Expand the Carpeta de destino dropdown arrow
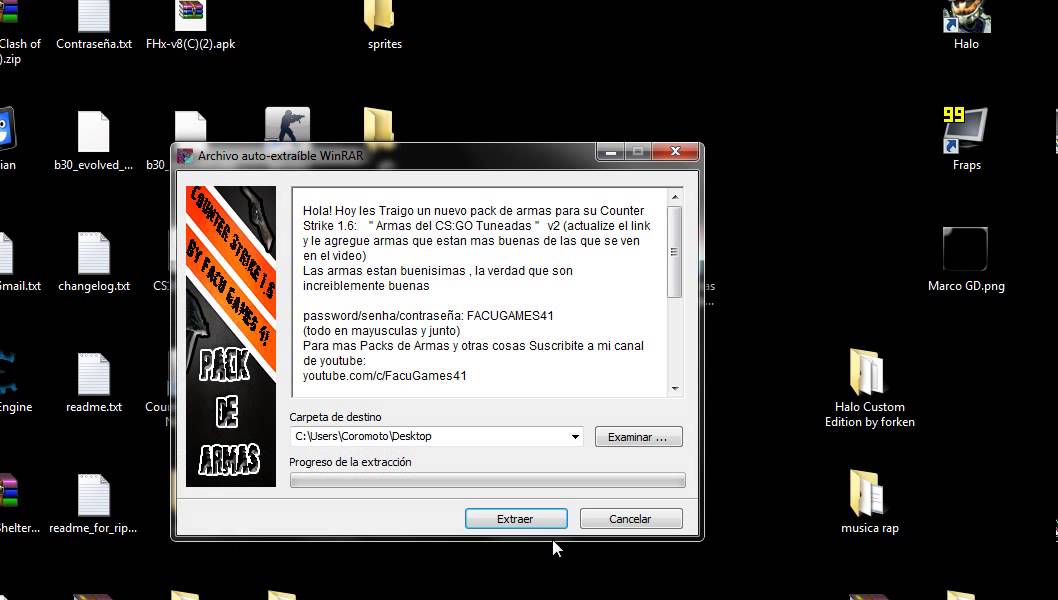Viewport: 1058px width, 600px height. pos(575,437)
